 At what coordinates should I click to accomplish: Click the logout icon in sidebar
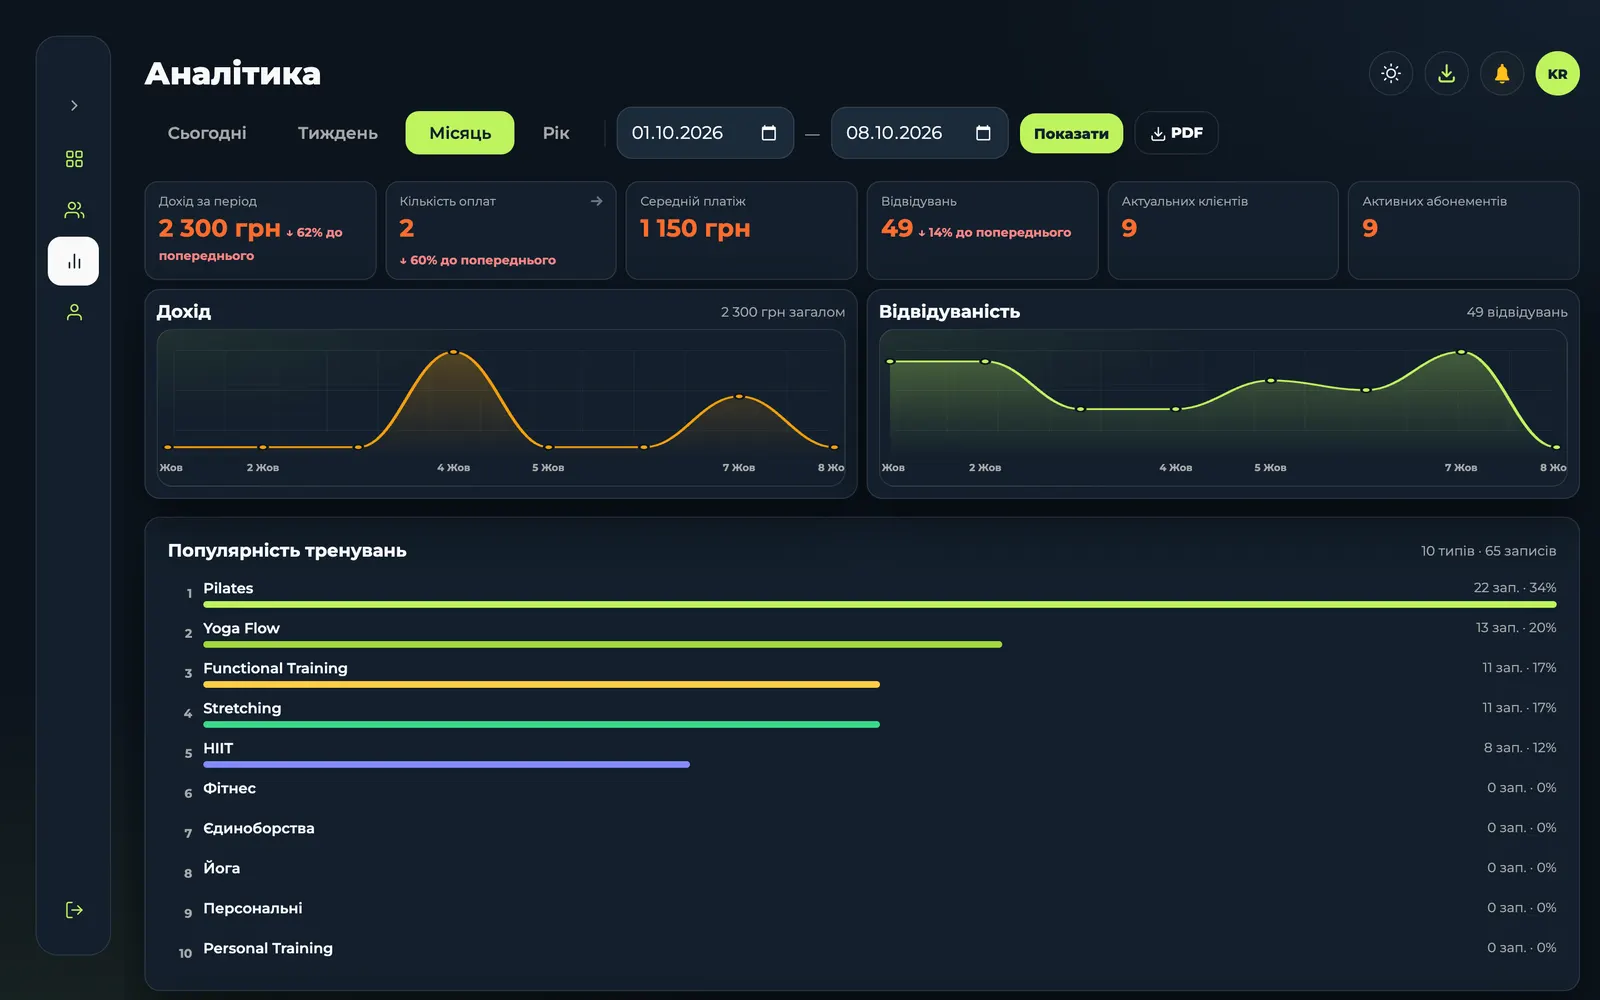click(74, 910)
